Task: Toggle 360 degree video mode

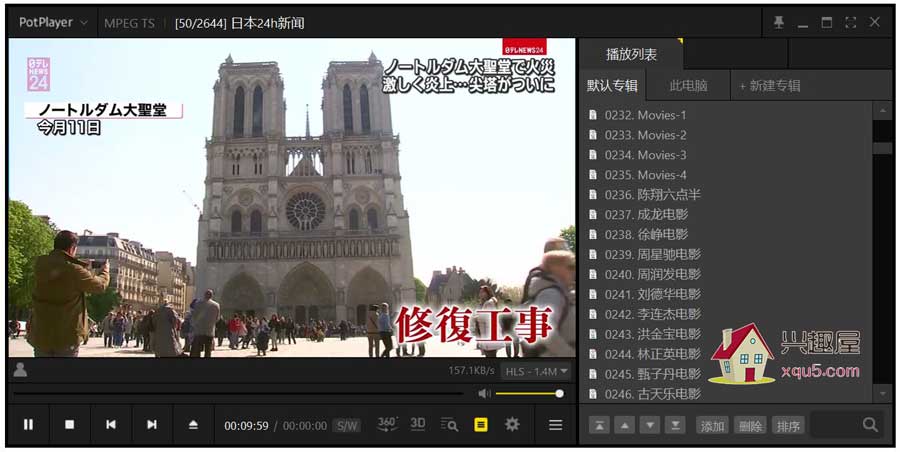Action: 387,424
